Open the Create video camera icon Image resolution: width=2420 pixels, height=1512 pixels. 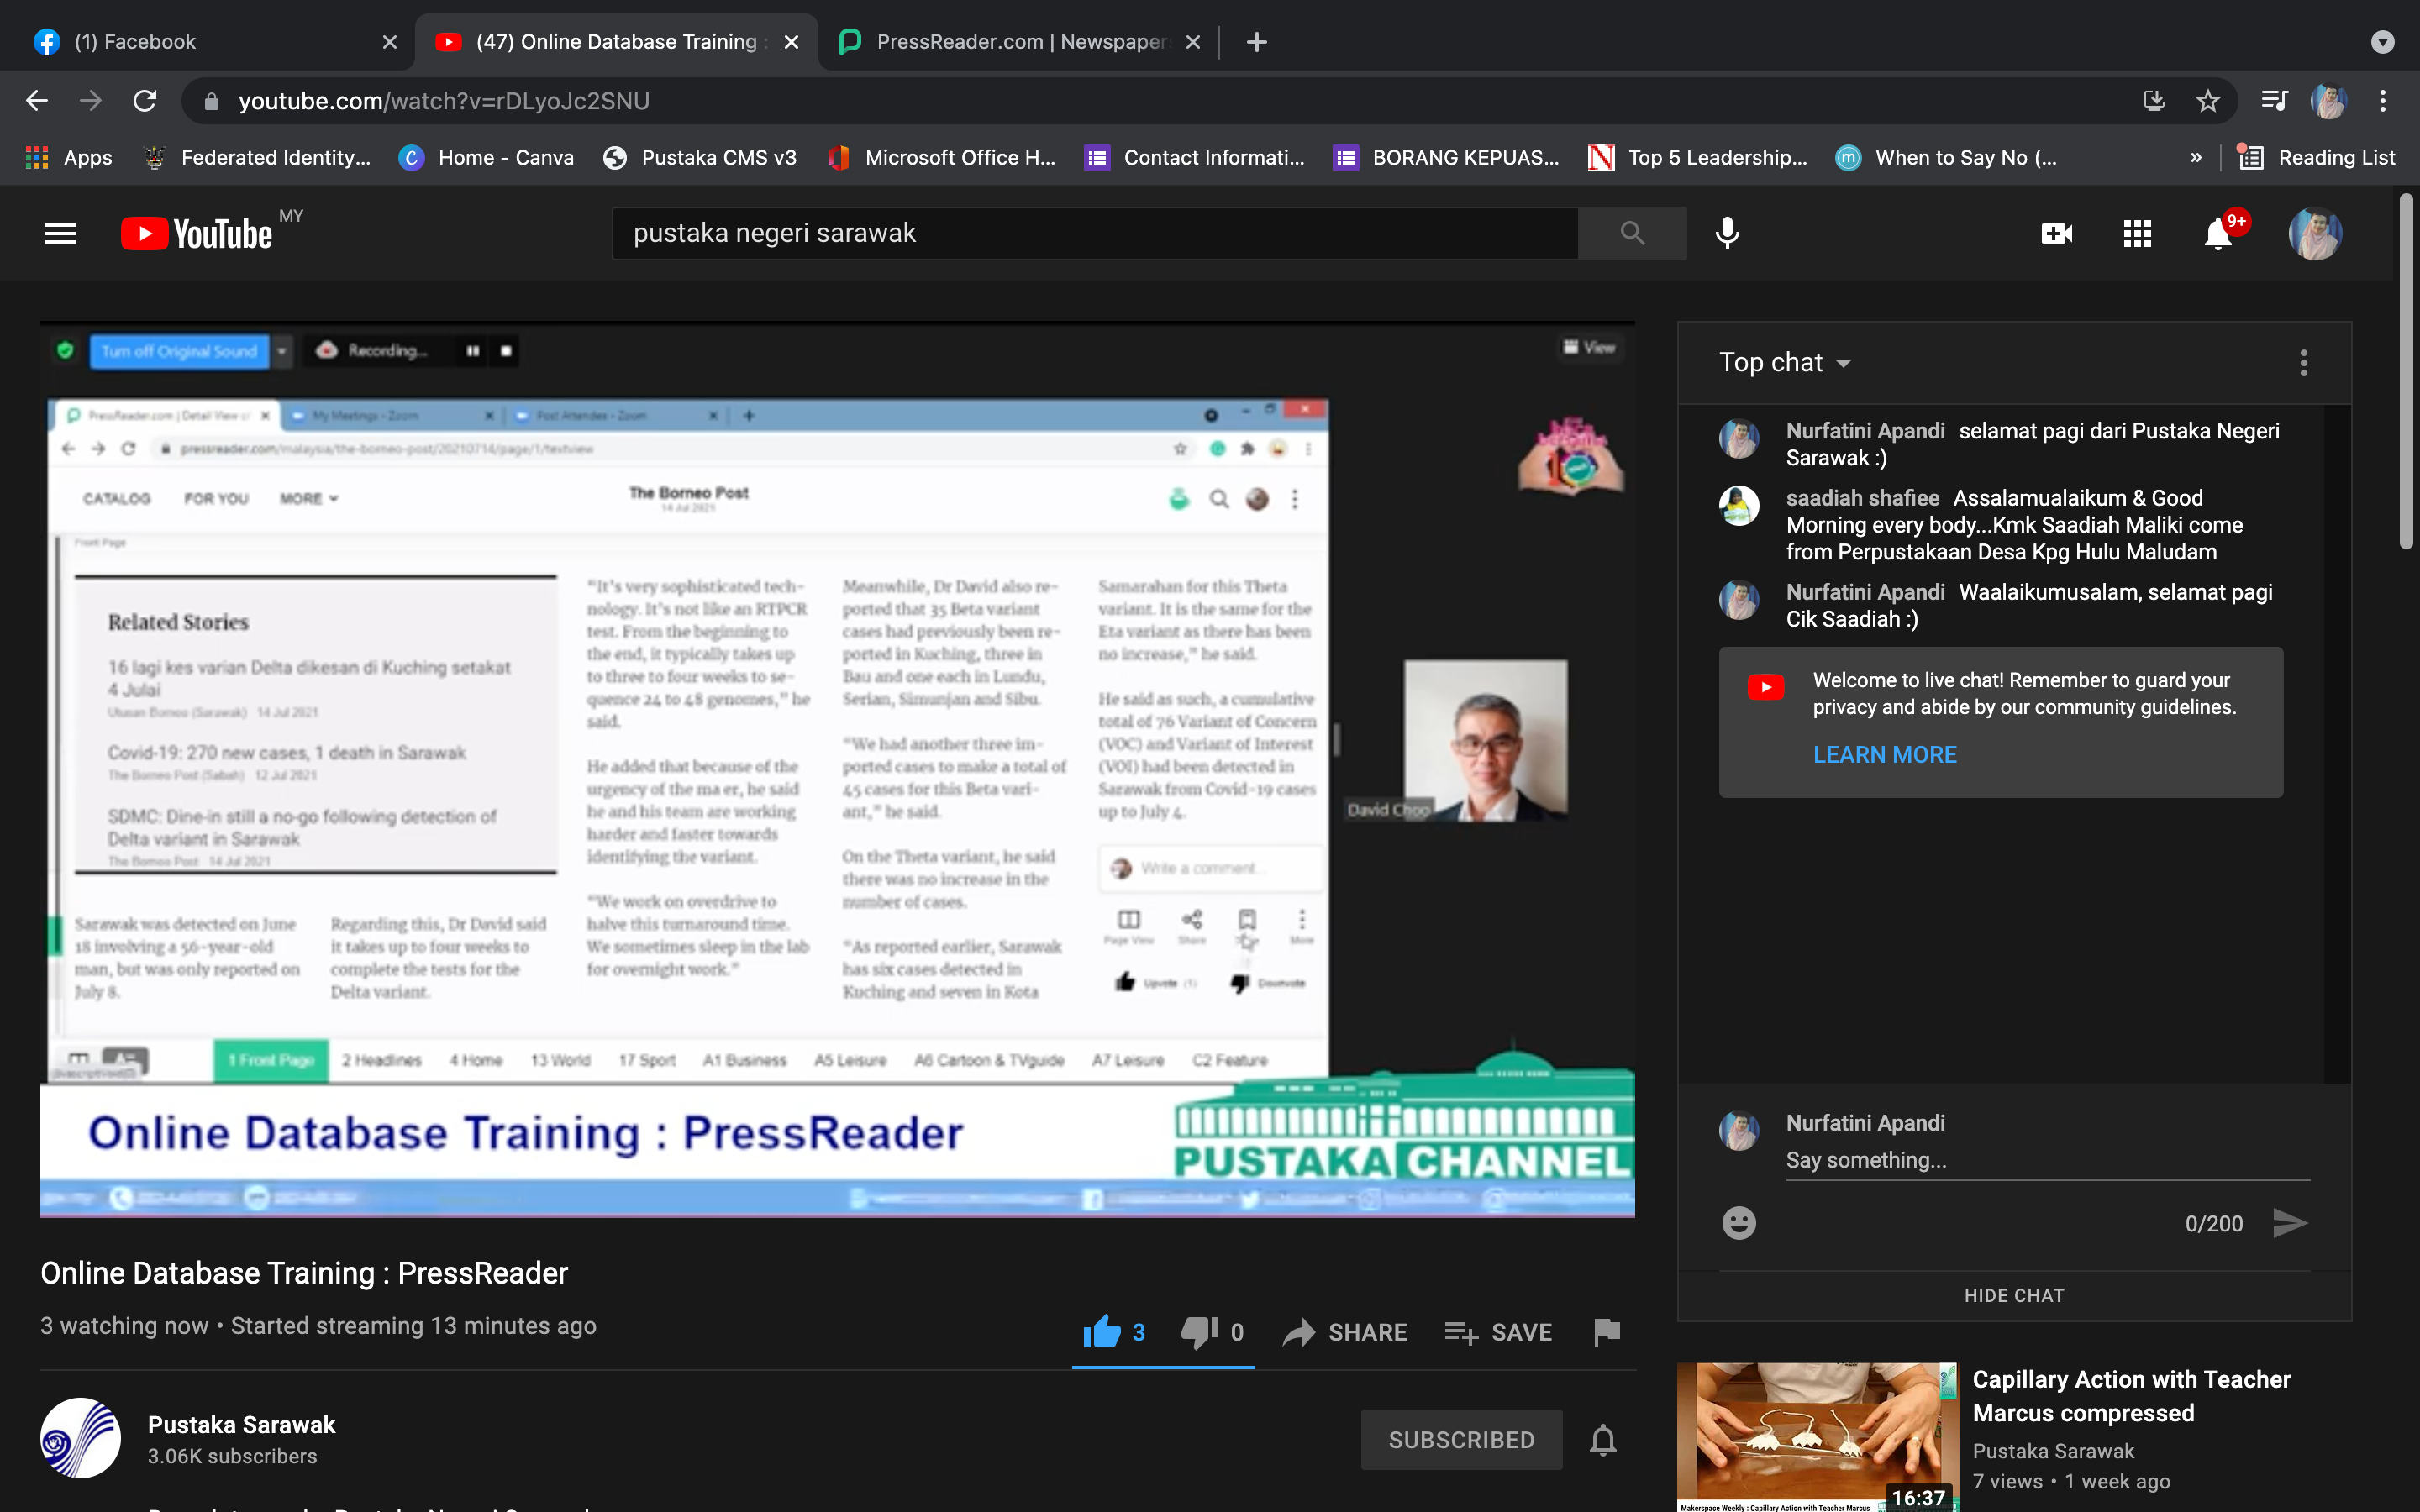[2056, 233]
